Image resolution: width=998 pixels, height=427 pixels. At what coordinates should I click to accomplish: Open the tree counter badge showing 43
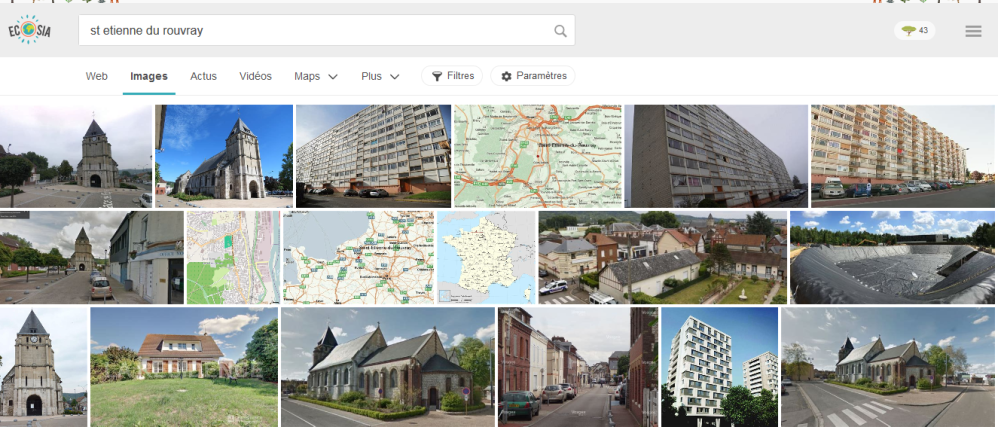(915, 31)
